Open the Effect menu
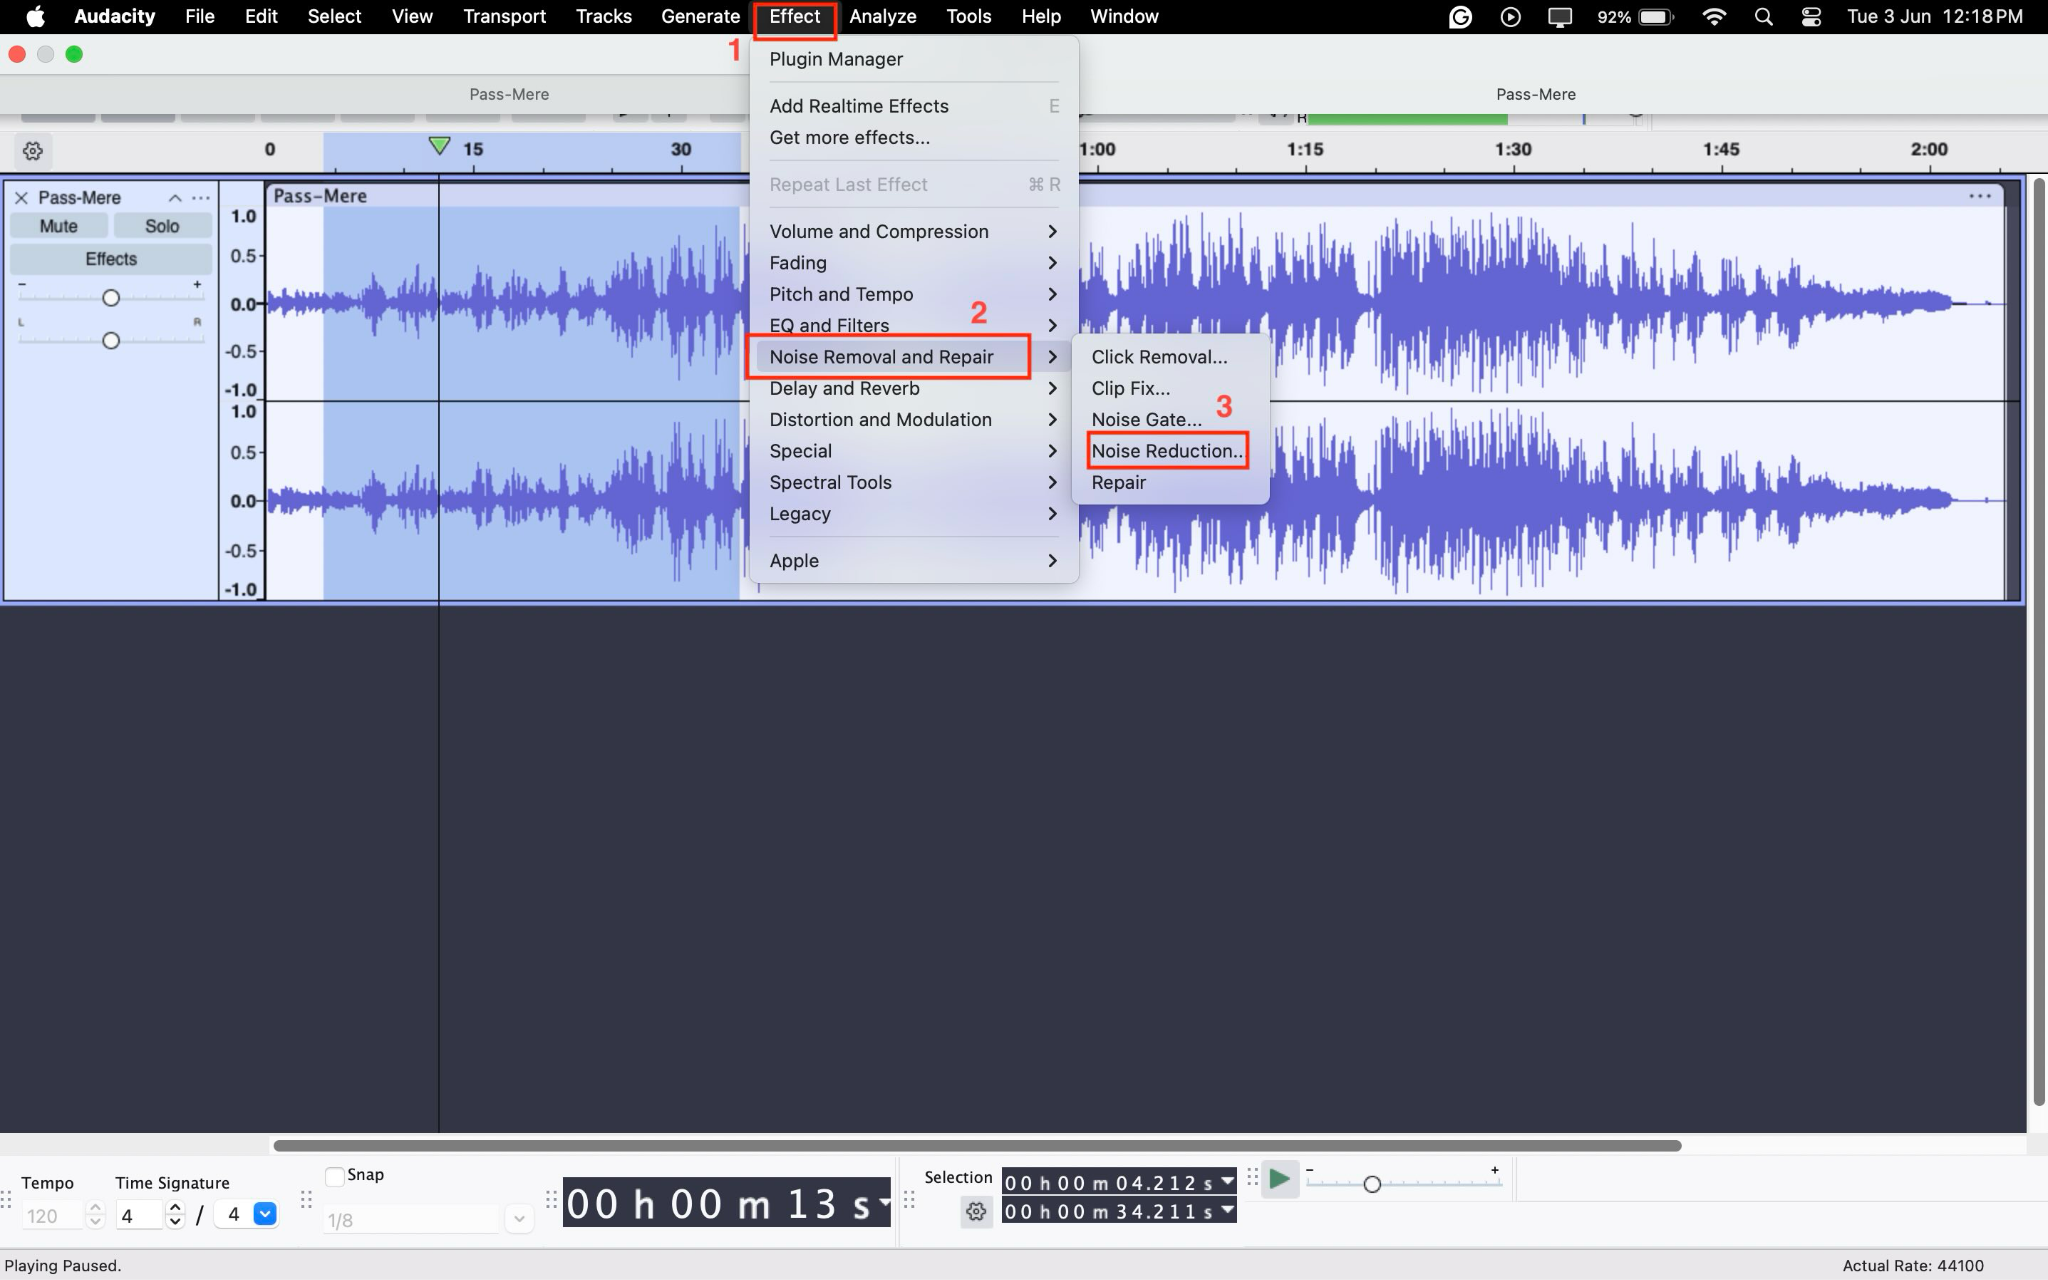2048x1280 pixels. click(x=794, y=16)
